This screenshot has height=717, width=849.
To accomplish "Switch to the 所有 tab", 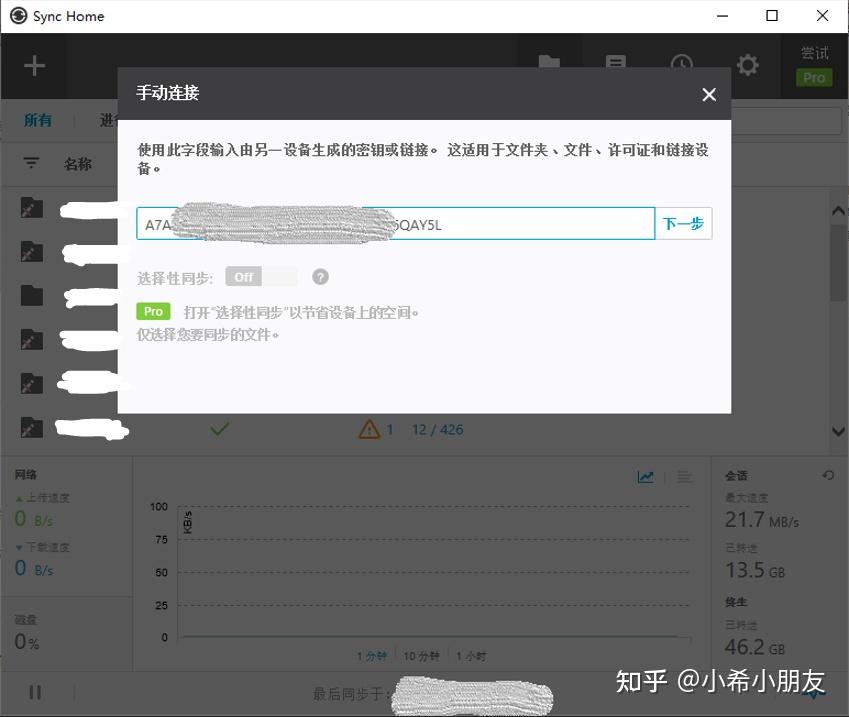I will pos(37,119).
